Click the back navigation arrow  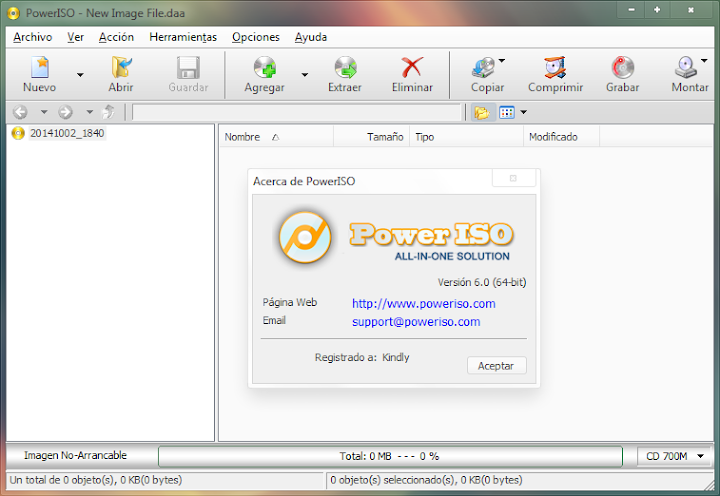20,112
